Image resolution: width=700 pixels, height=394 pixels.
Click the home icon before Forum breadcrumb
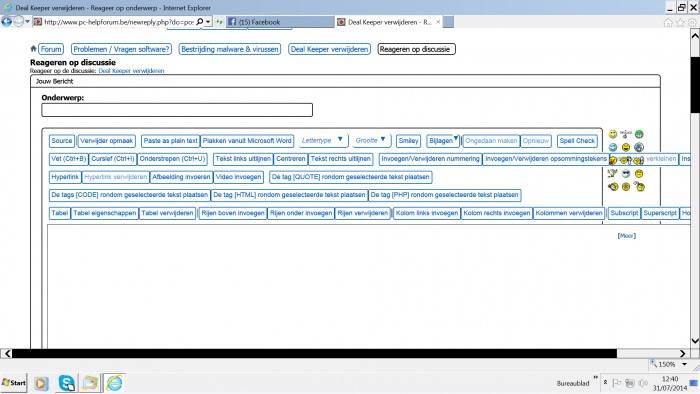coord(33,49)
